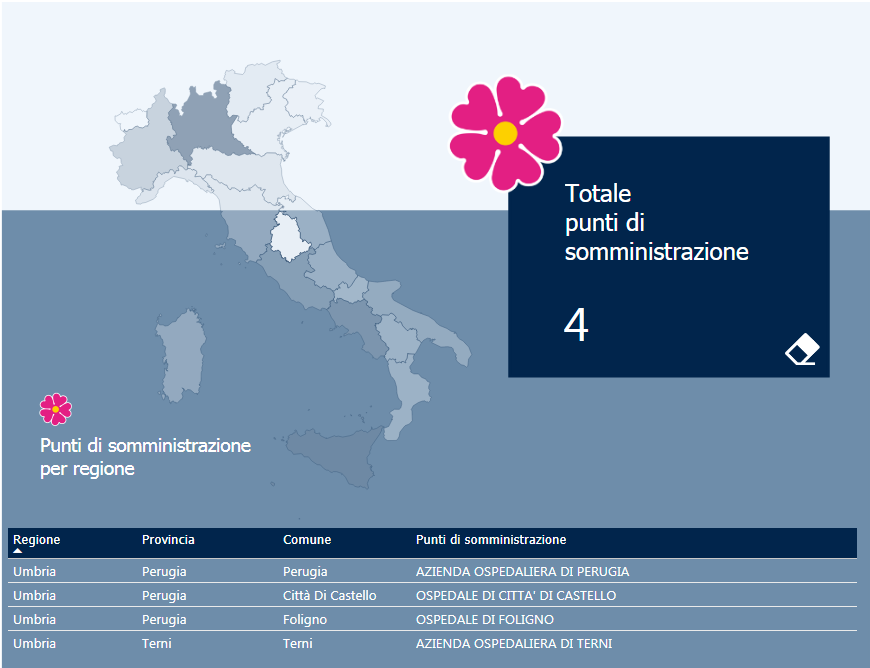The width and height of the screenshot is (870, 668).
Task: Click the large pink flower logo
Action: pyautogui.click(x=506, y=133)
